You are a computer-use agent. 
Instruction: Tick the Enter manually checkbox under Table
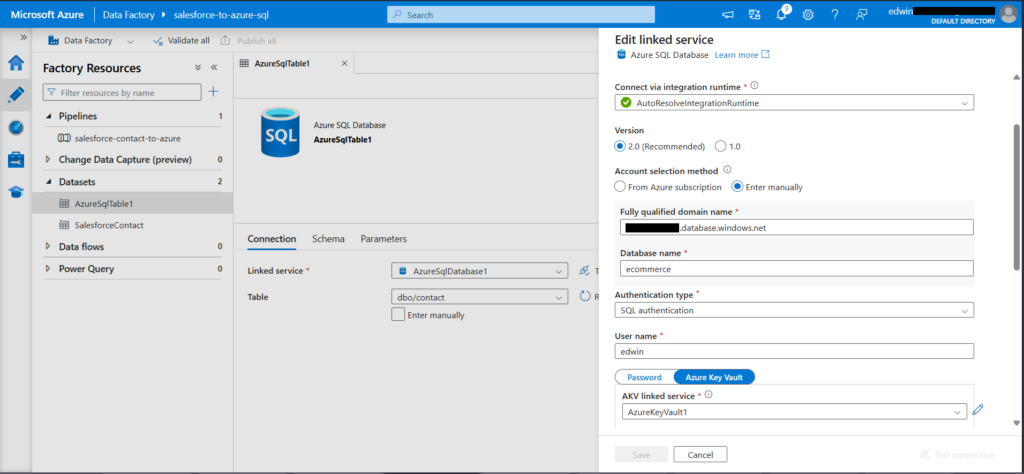398,315
